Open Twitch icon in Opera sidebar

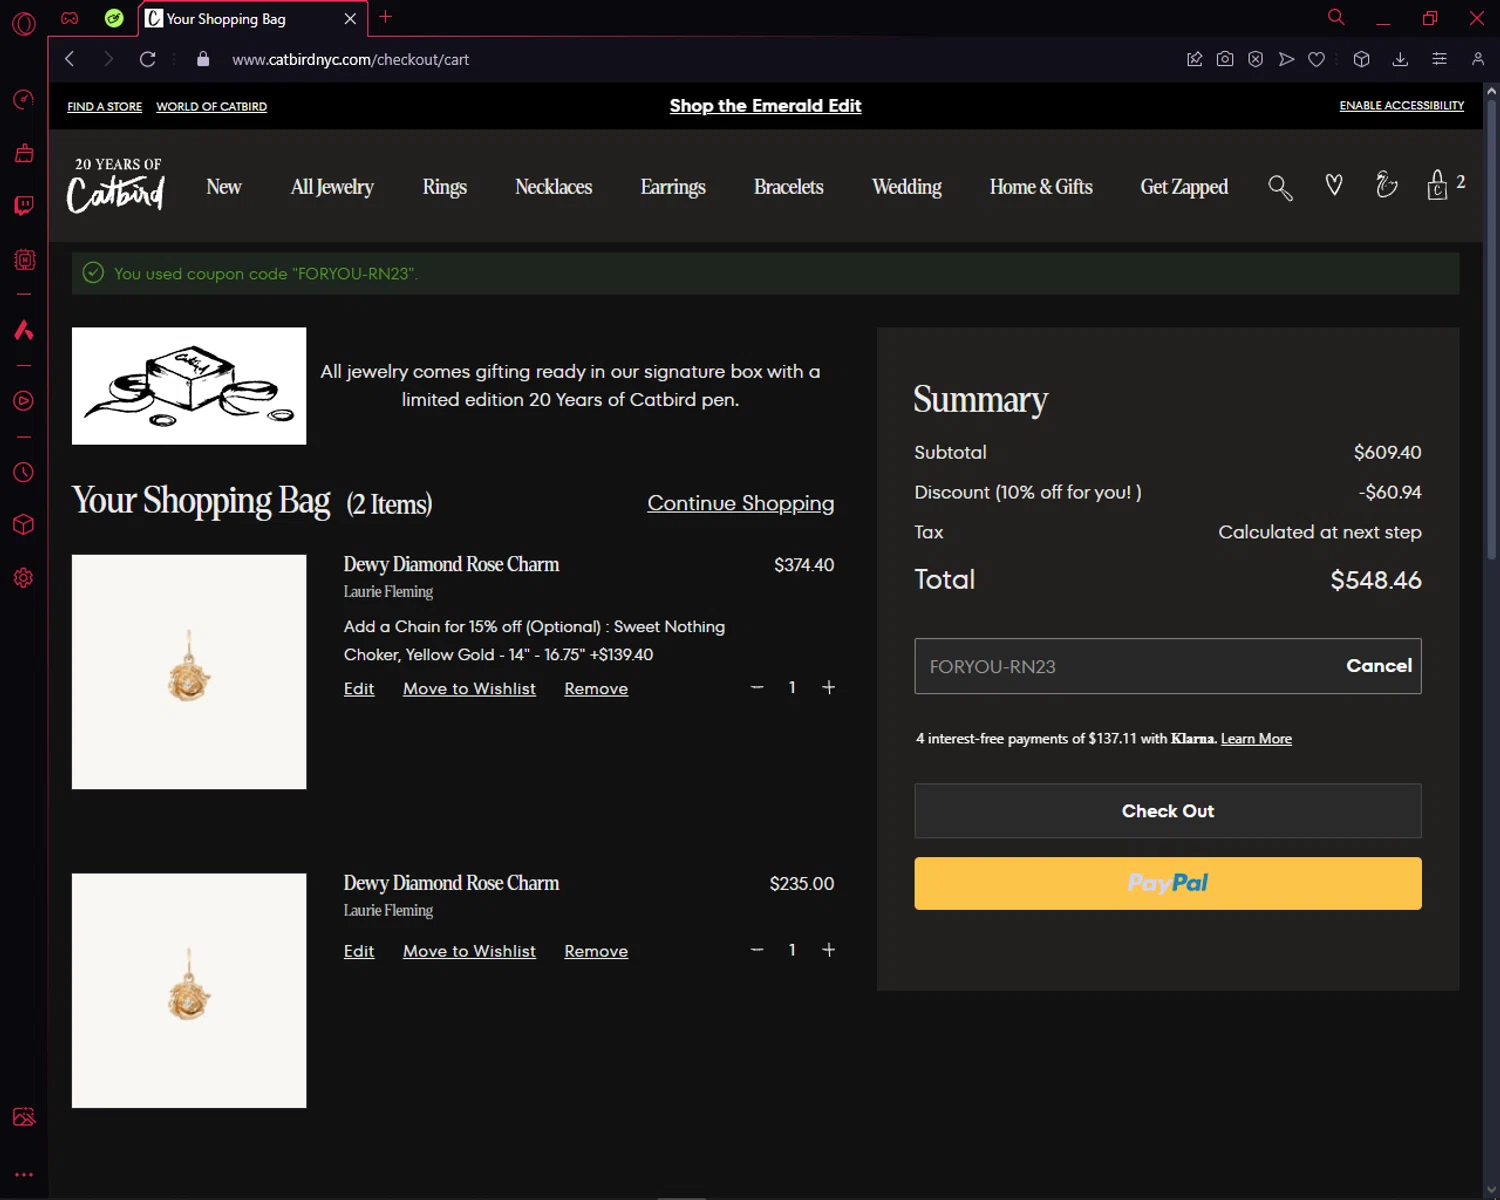(x=24, y=206)
